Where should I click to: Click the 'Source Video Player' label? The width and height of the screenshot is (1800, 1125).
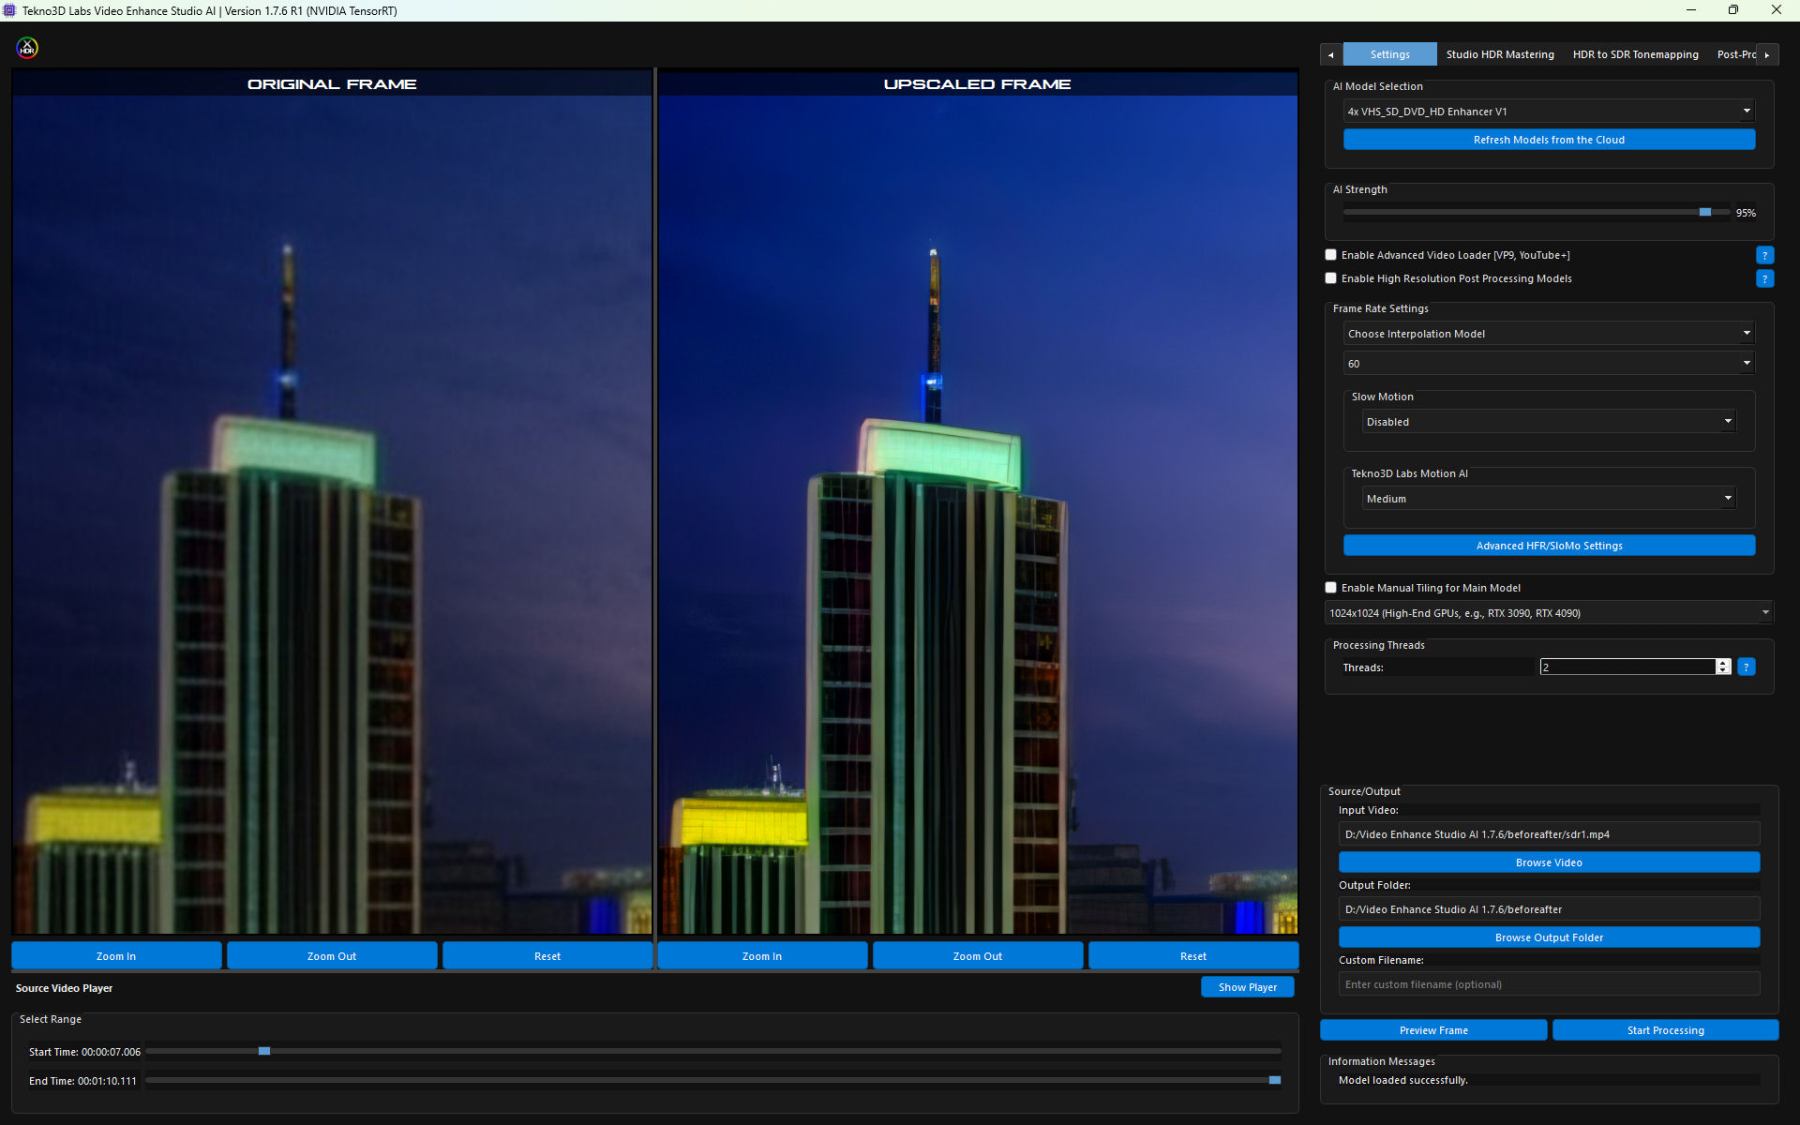coord(64,988)
